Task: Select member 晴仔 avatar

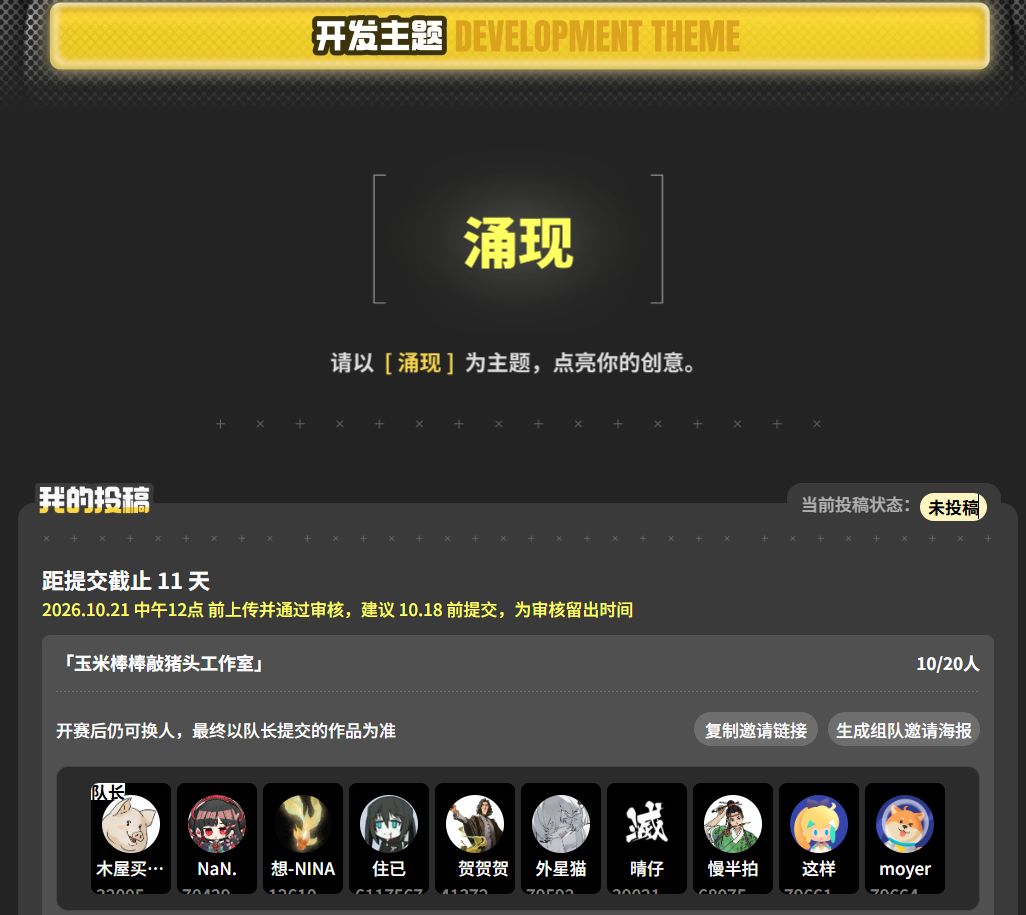Action: [647, 823]
